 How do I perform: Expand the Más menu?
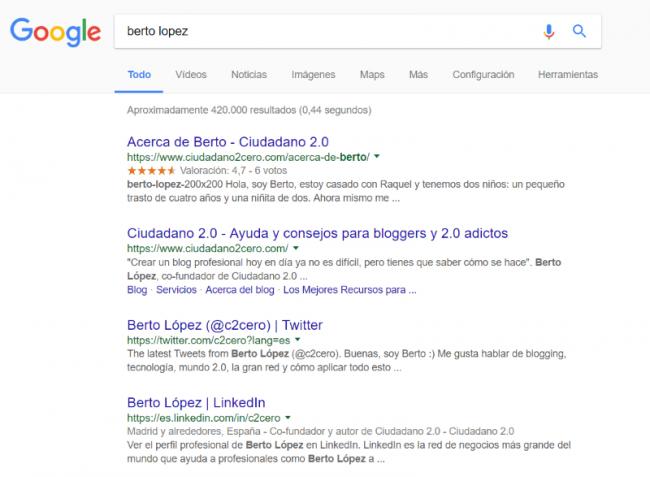418,75
